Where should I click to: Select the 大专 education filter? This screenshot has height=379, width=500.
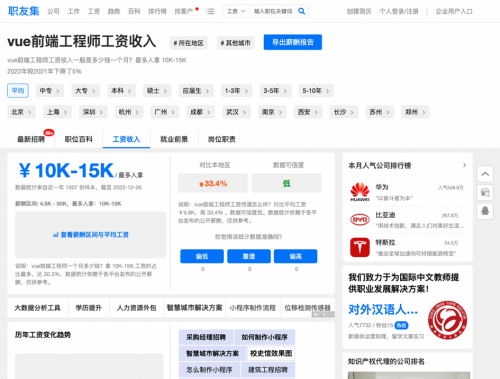(85, 91)
